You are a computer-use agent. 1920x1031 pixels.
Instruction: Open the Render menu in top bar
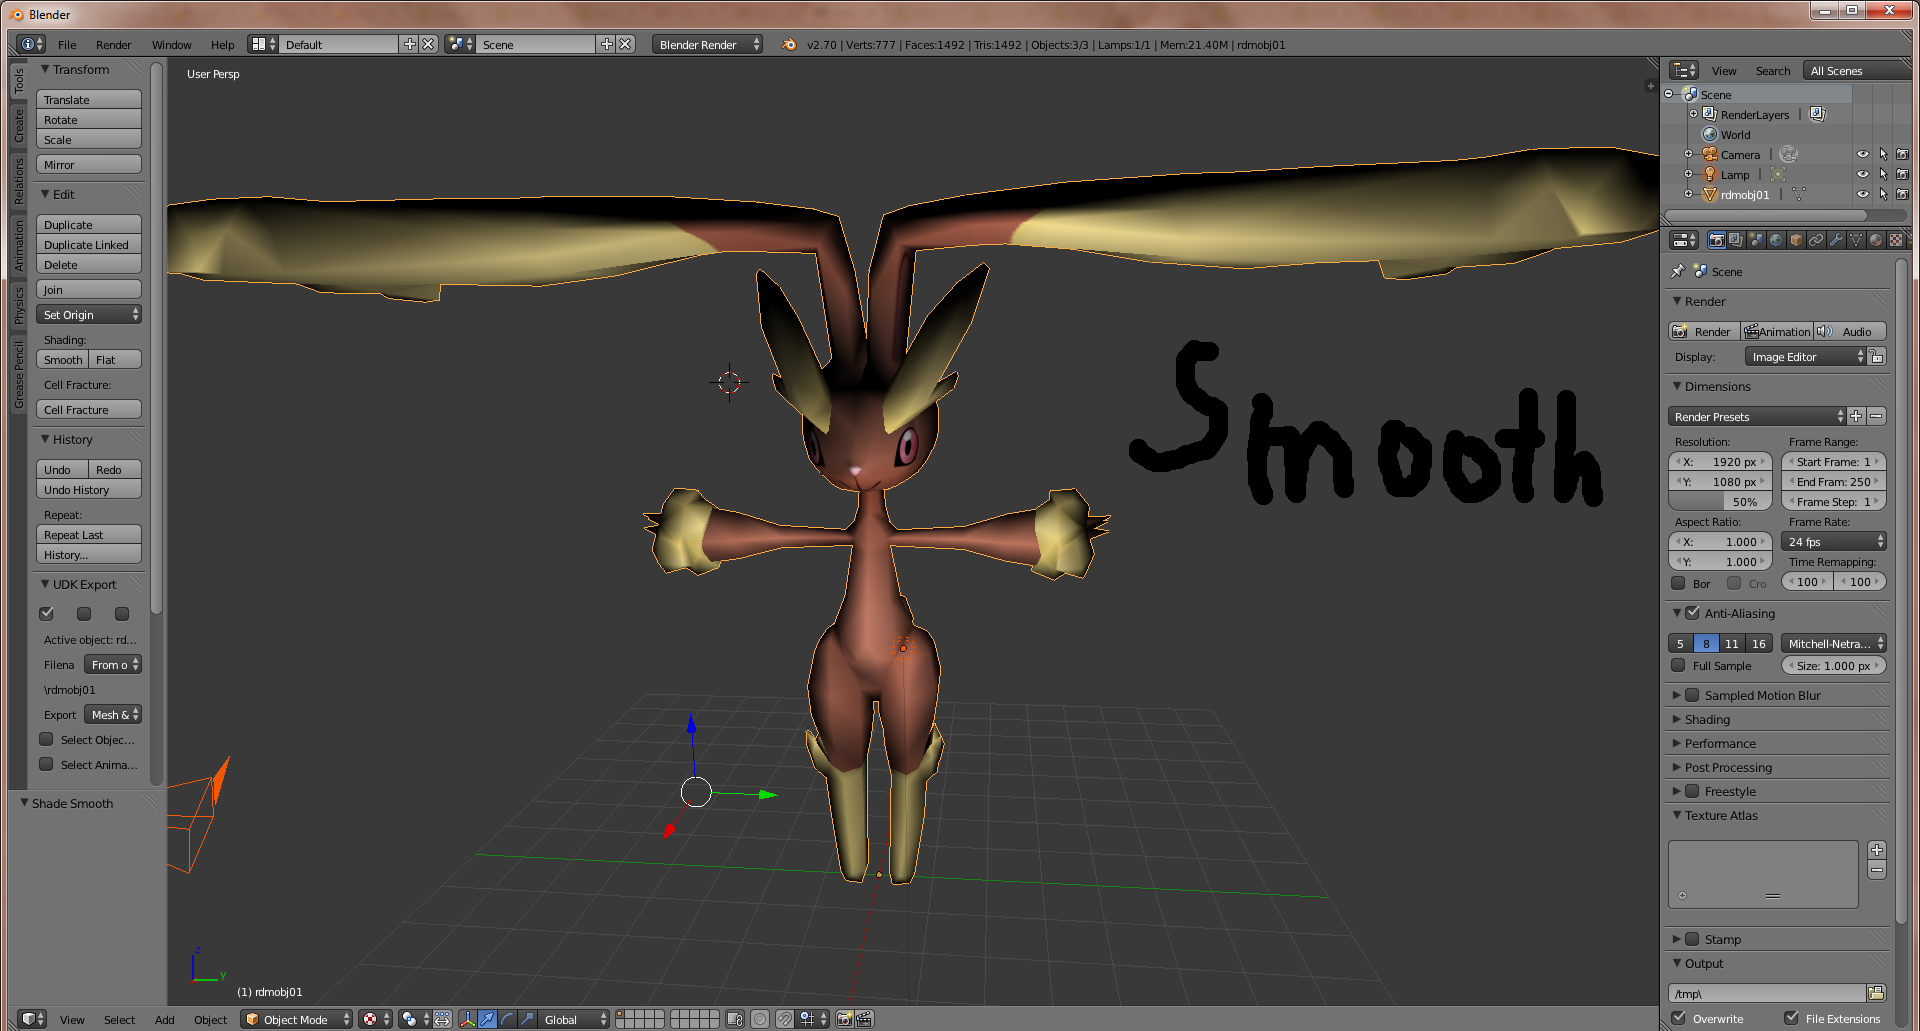tap(113, 44)
